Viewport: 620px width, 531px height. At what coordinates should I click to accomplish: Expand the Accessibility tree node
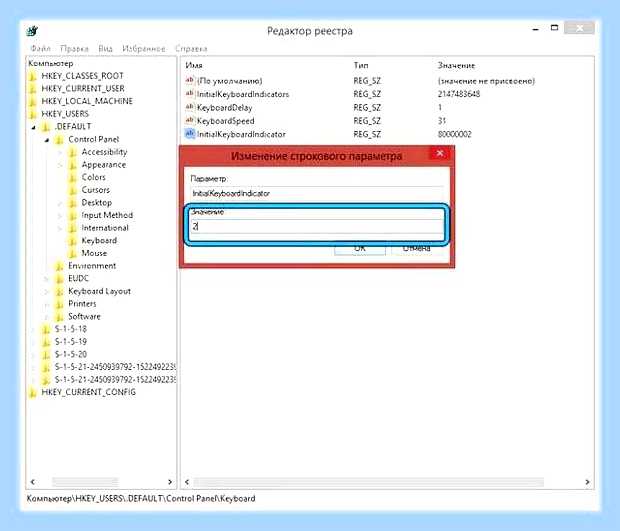(x=60, y=153)
